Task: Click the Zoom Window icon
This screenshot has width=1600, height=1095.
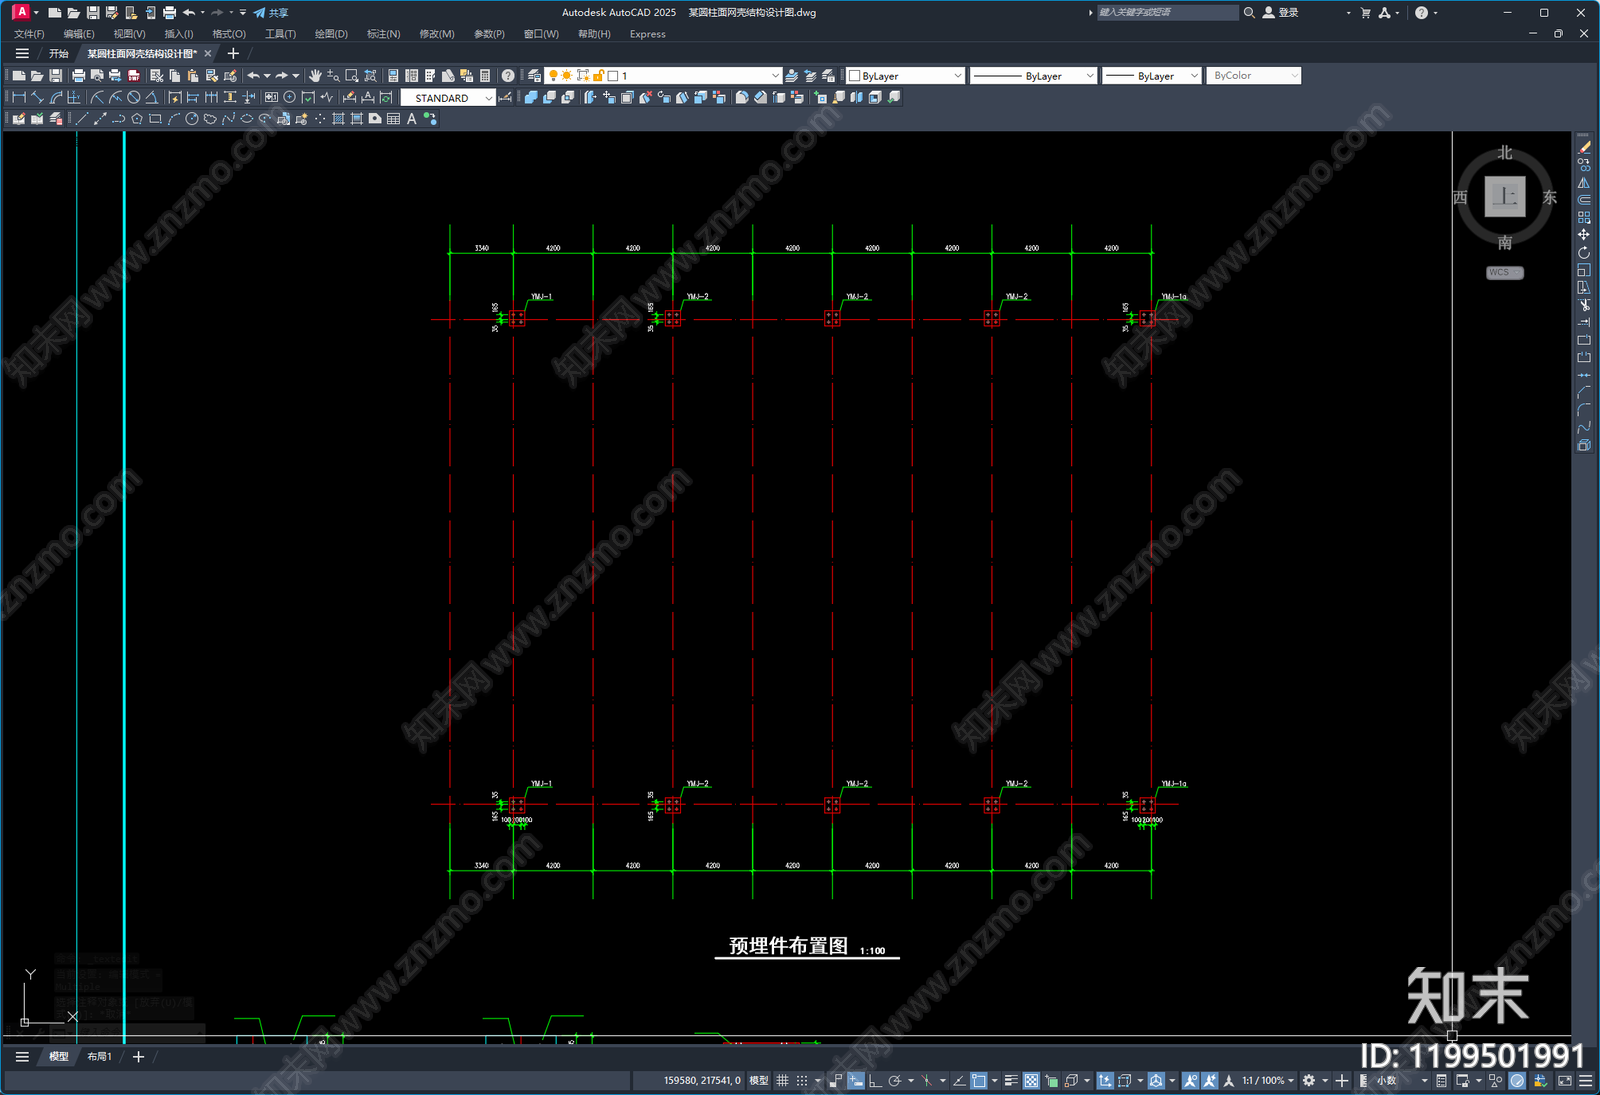Action: point(351,76)
